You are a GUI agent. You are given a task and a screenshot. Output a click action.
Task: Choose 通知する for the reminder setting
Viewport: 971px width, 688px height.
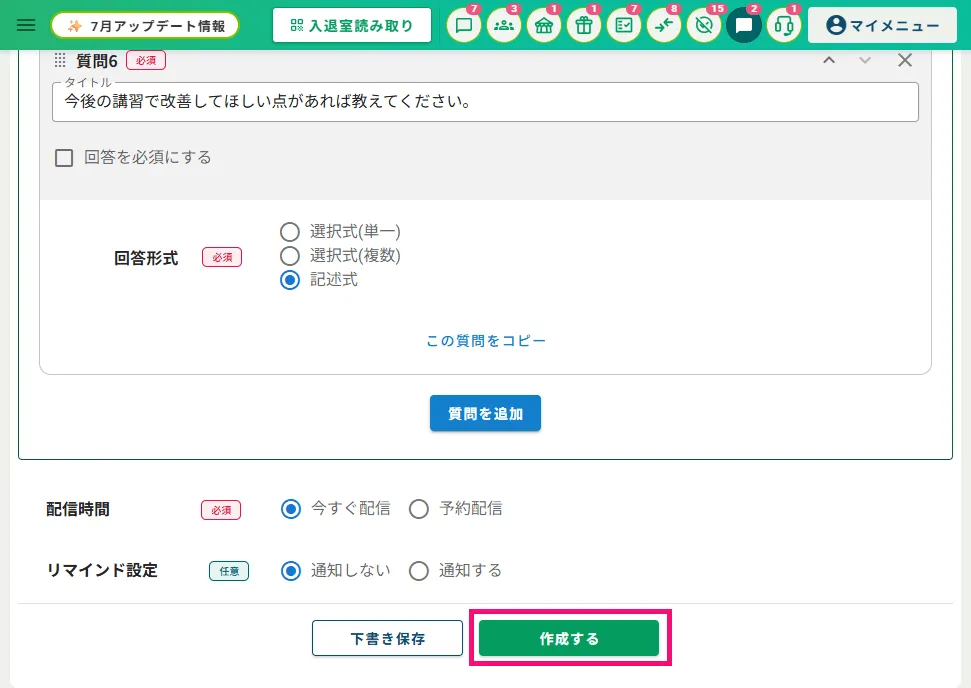tap(419, 571)
